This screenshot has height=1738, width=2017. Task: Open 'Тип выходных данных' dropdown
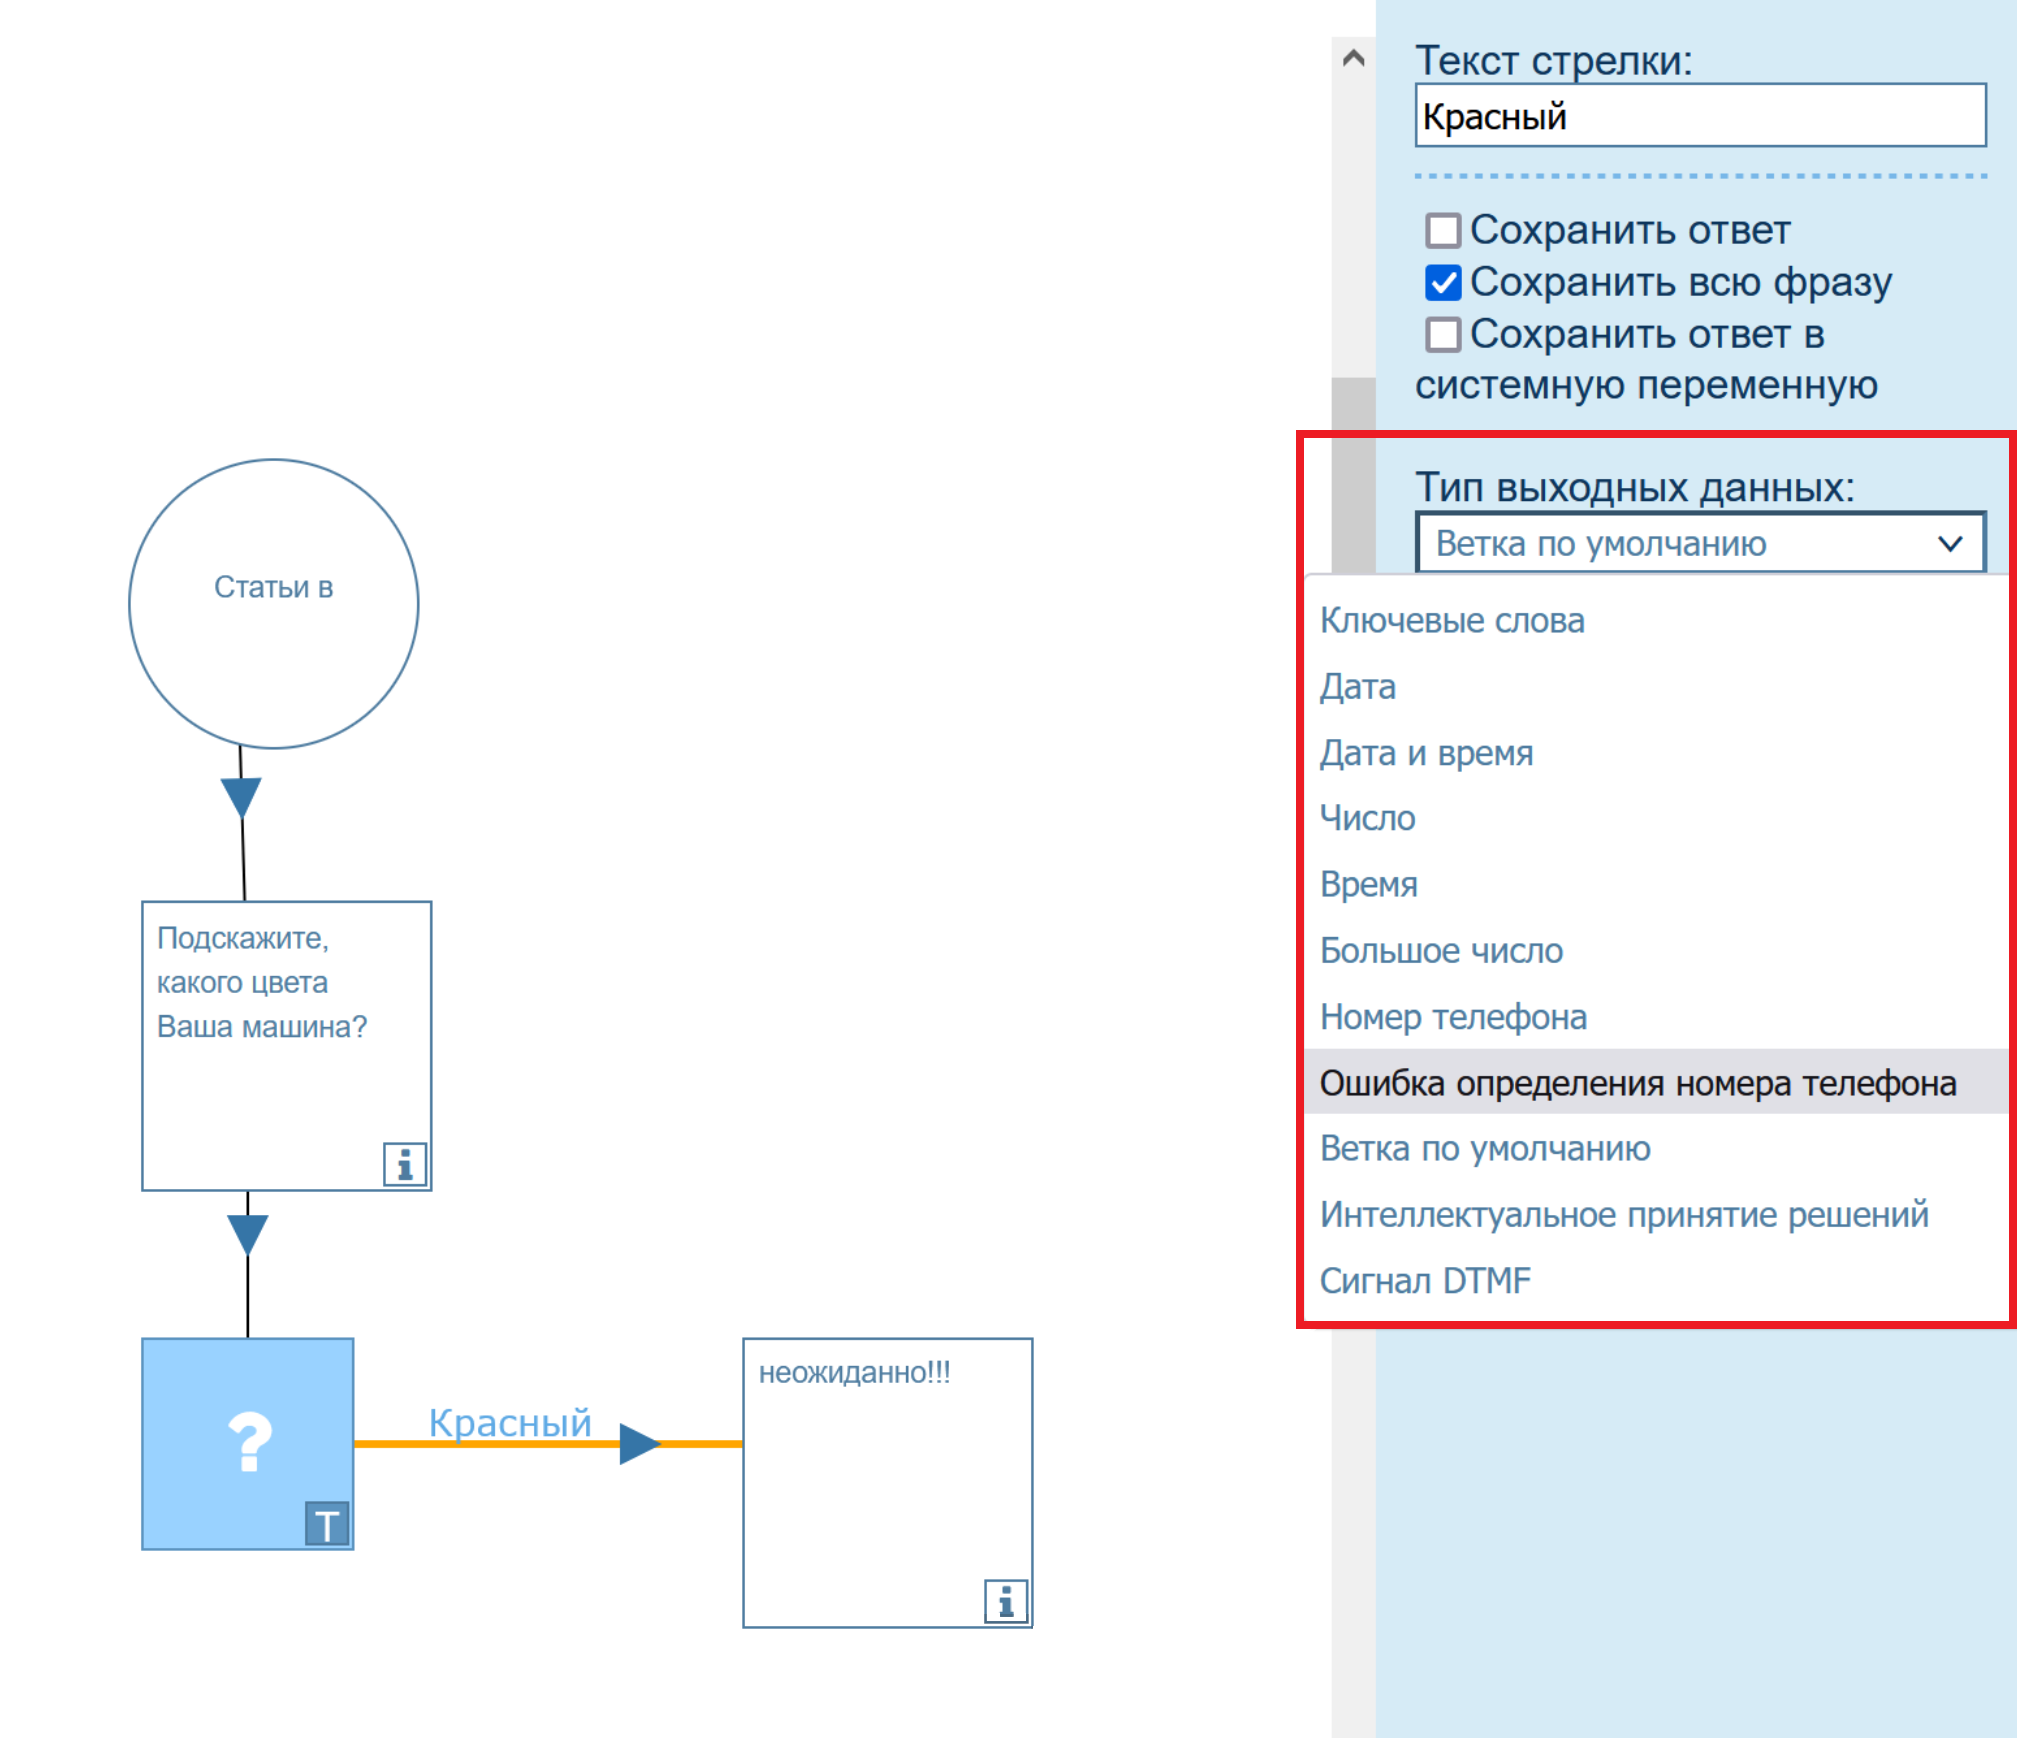click(1699, 543)
